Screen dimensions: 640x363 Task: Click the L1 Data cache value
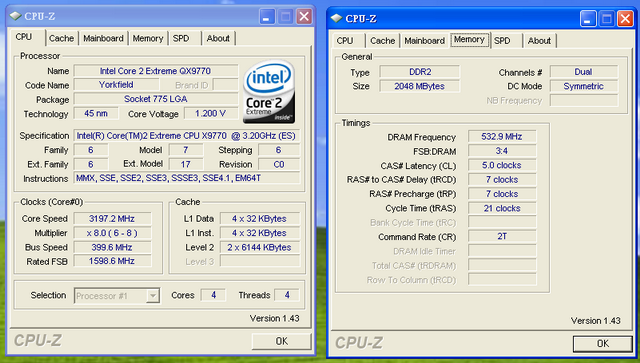click(260, 218)
